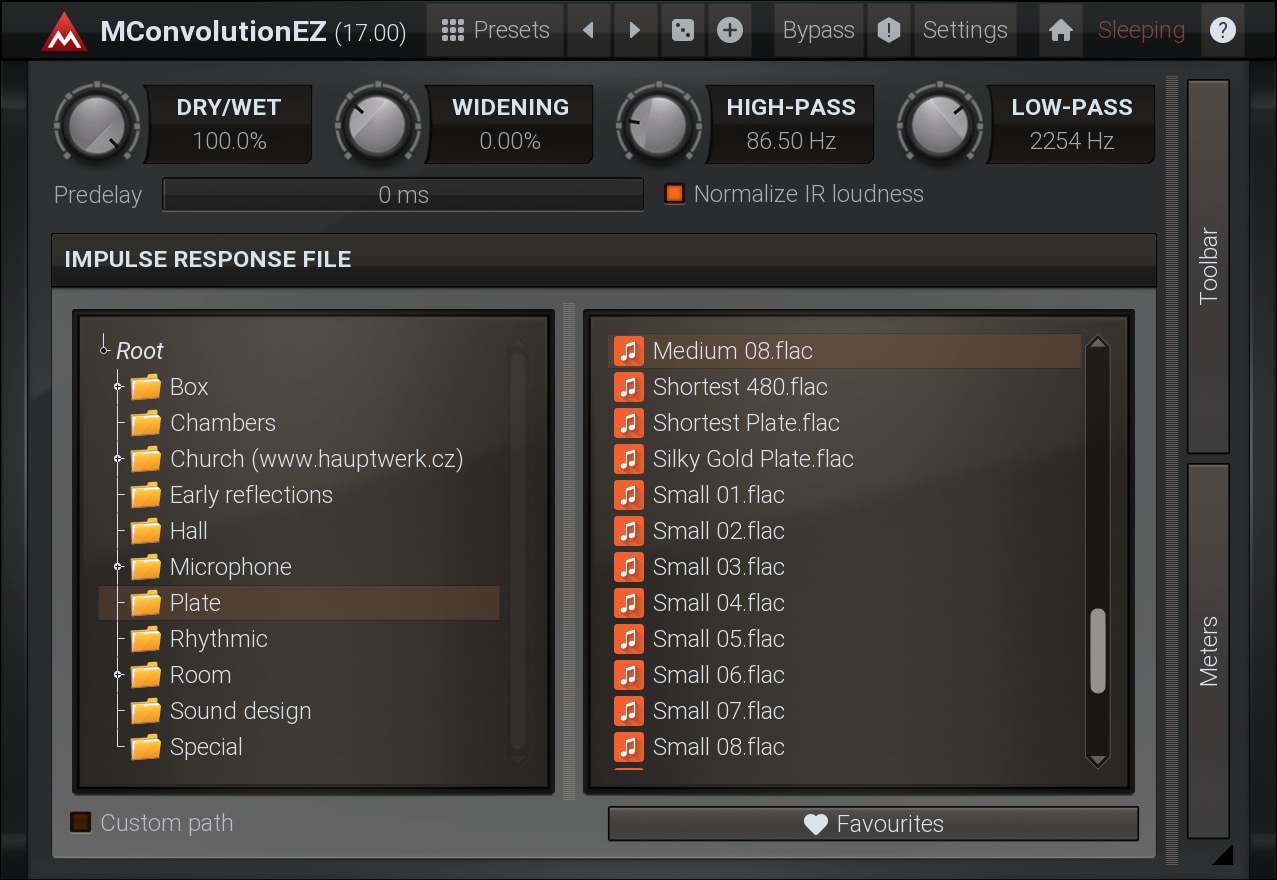Viewport: 1277px width, 880px height.
Task: Load the previous preset with left arrow
Action: [x=589, y=31]
